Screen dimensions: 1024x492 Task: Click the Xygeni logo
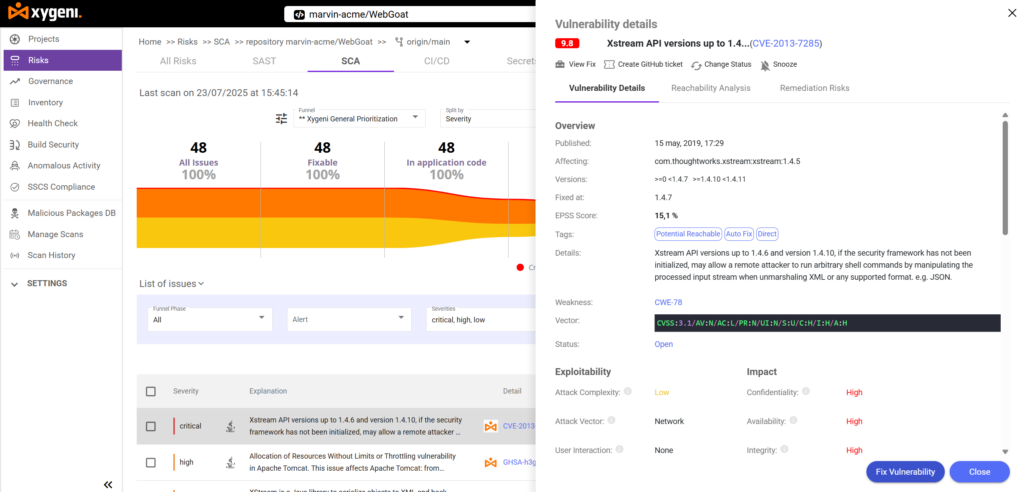pos(44,11)
